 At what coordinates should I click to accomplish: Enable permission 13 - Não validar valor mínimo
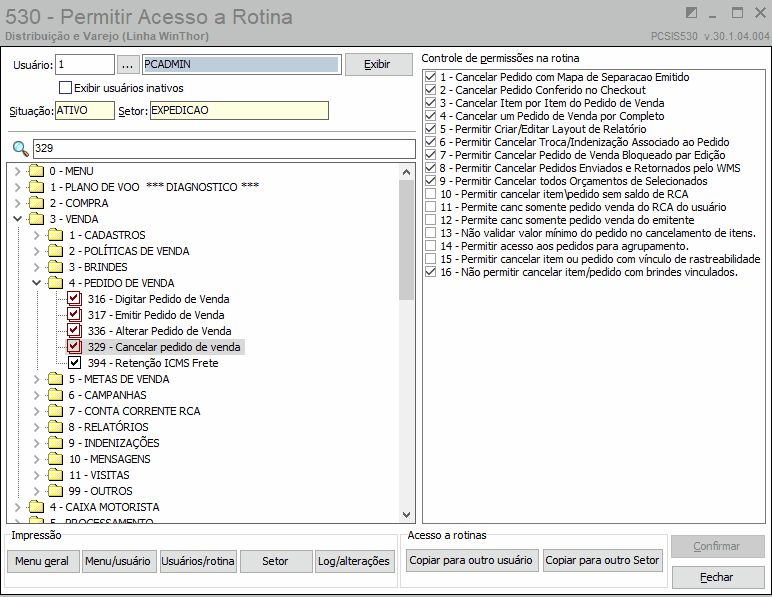431,233
